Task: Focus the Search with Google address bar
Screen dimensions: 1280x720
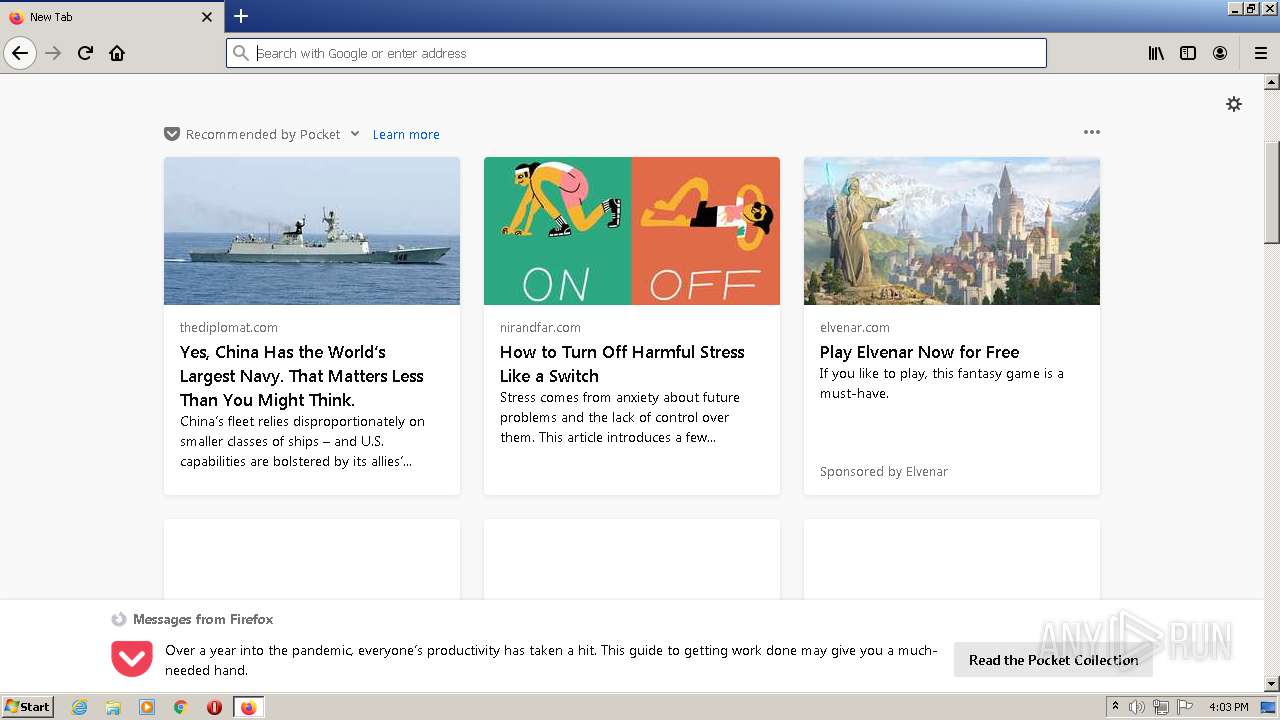Action: point(636,53)
